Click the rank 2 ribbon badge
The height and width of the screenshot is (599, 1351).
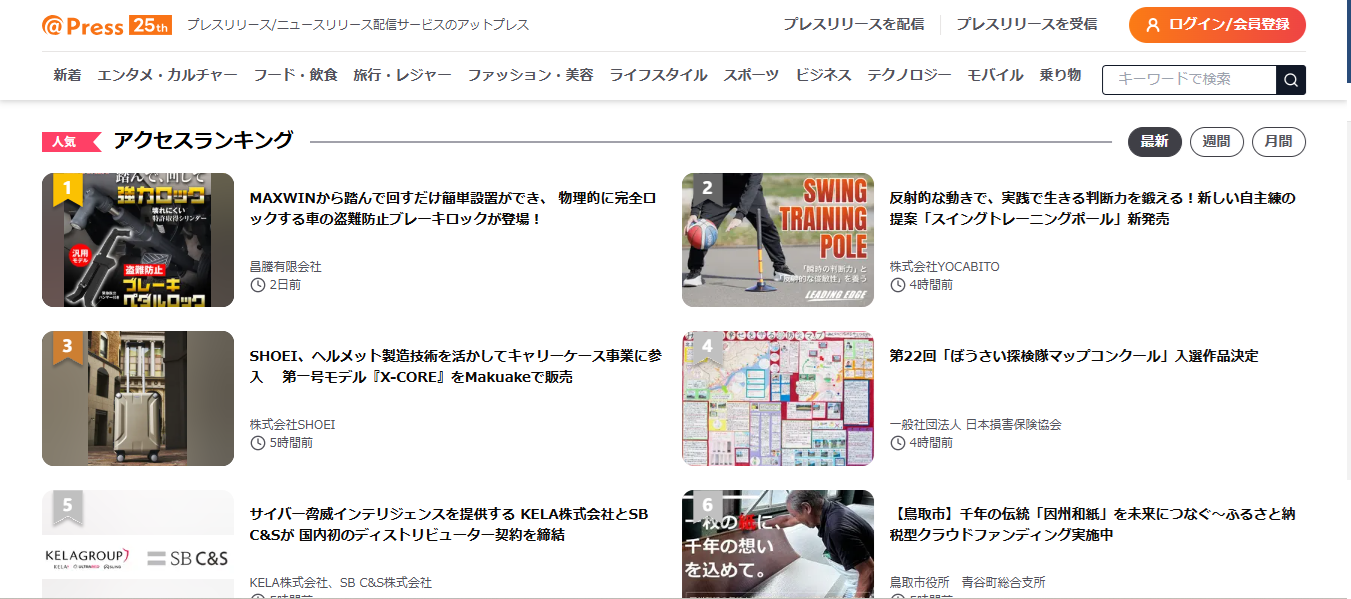707,189
